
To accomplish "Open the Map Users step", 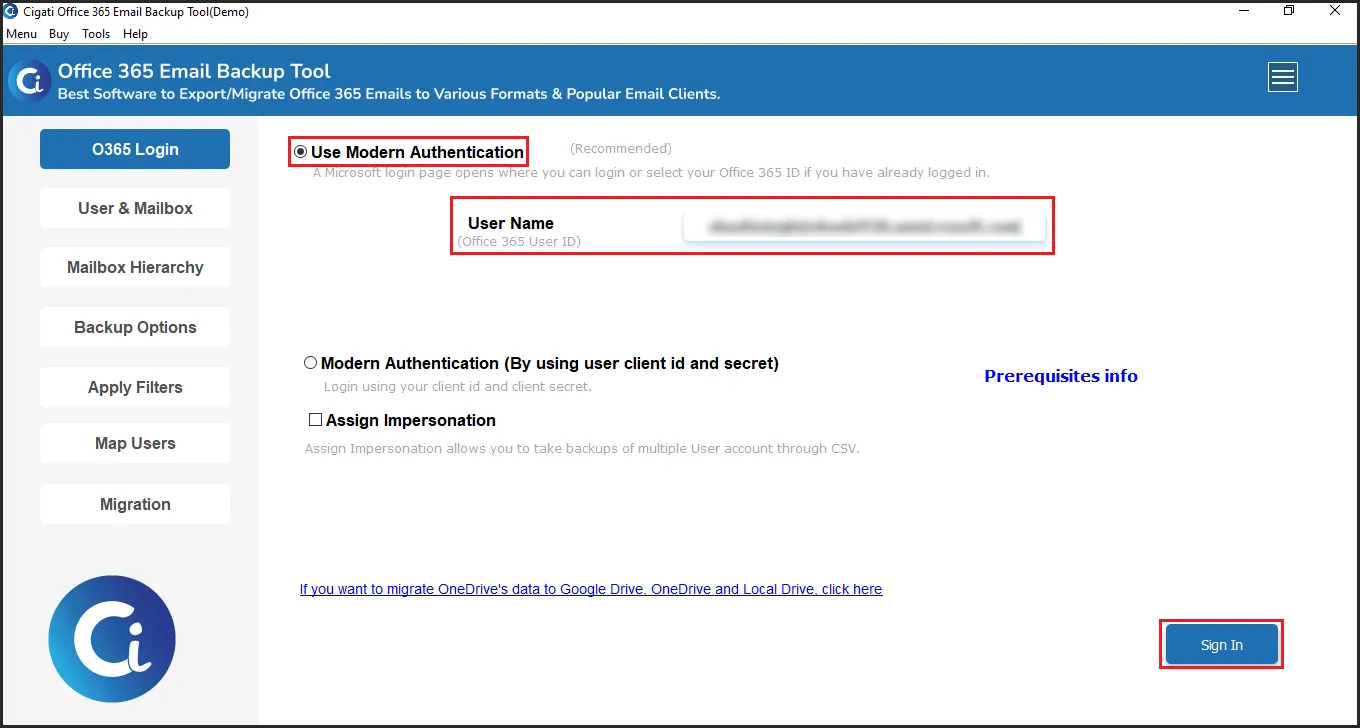I will (135, 443).
